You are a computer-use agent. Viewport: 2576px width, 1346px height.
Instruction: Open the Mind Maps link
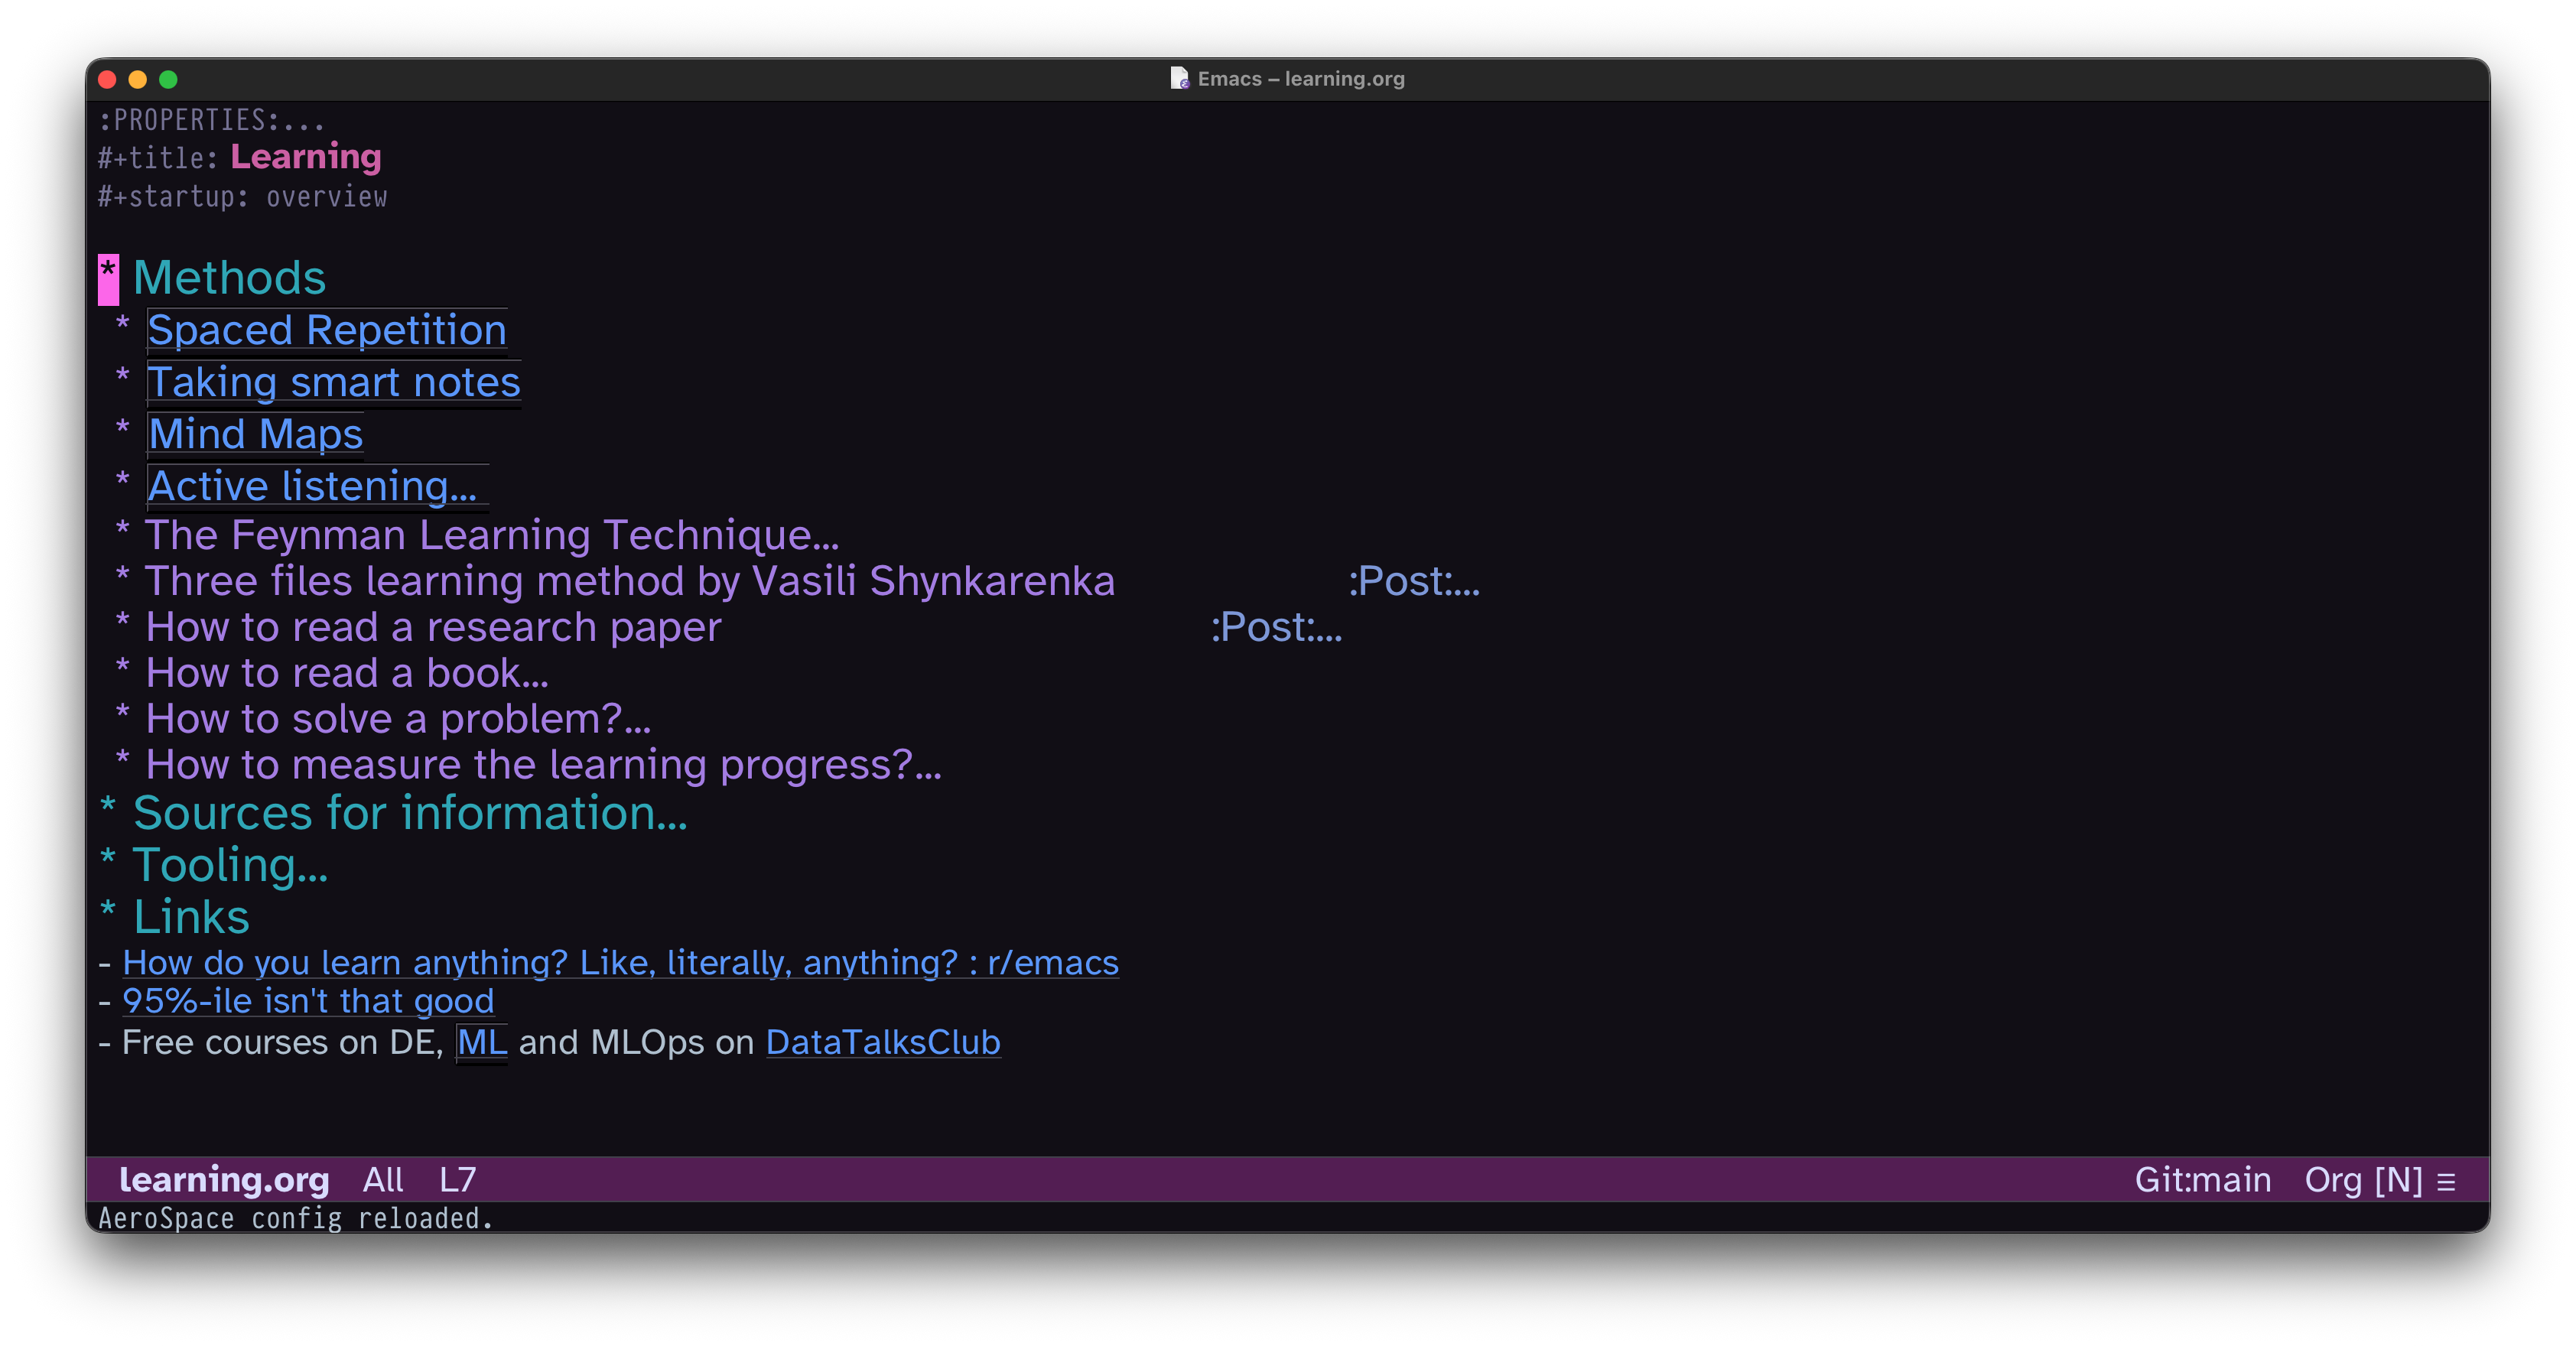click(x=255, y=435)
